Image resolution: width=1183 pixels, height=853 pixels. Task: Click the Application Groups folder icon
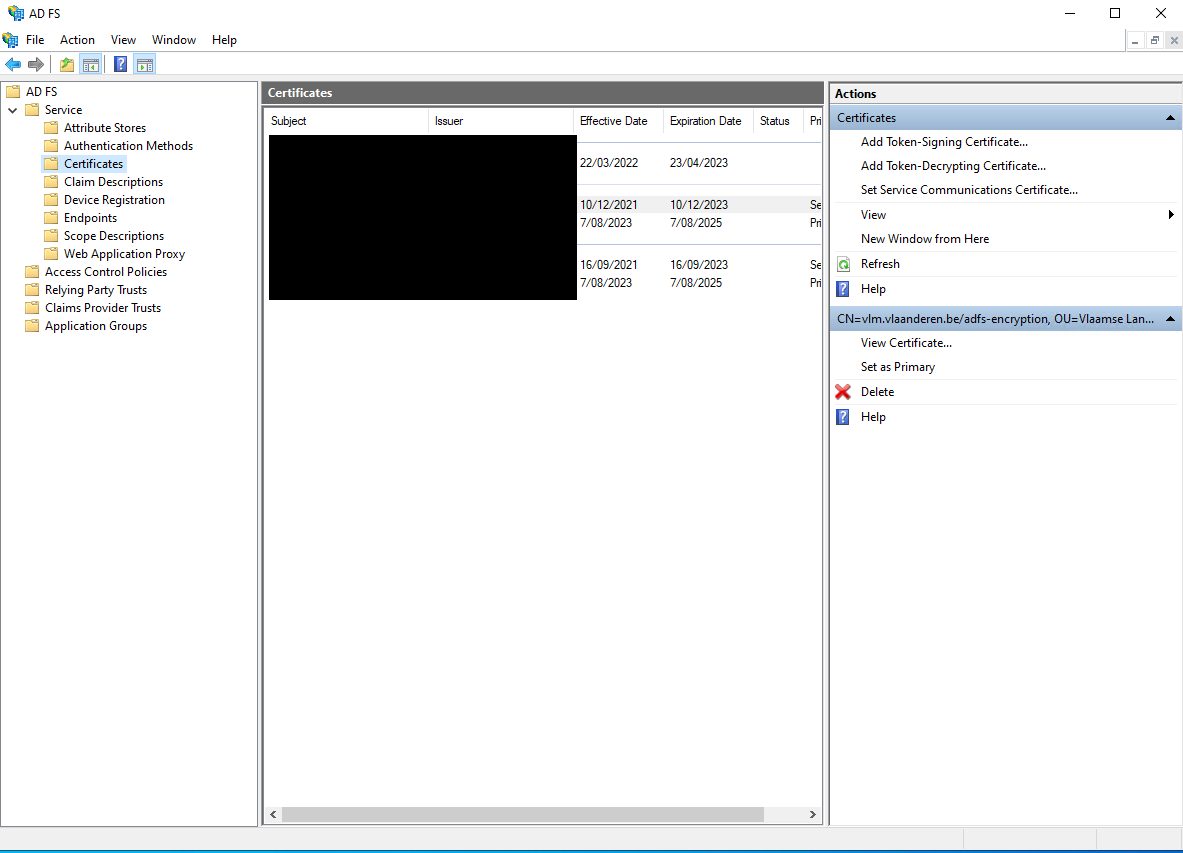point(32,326)
